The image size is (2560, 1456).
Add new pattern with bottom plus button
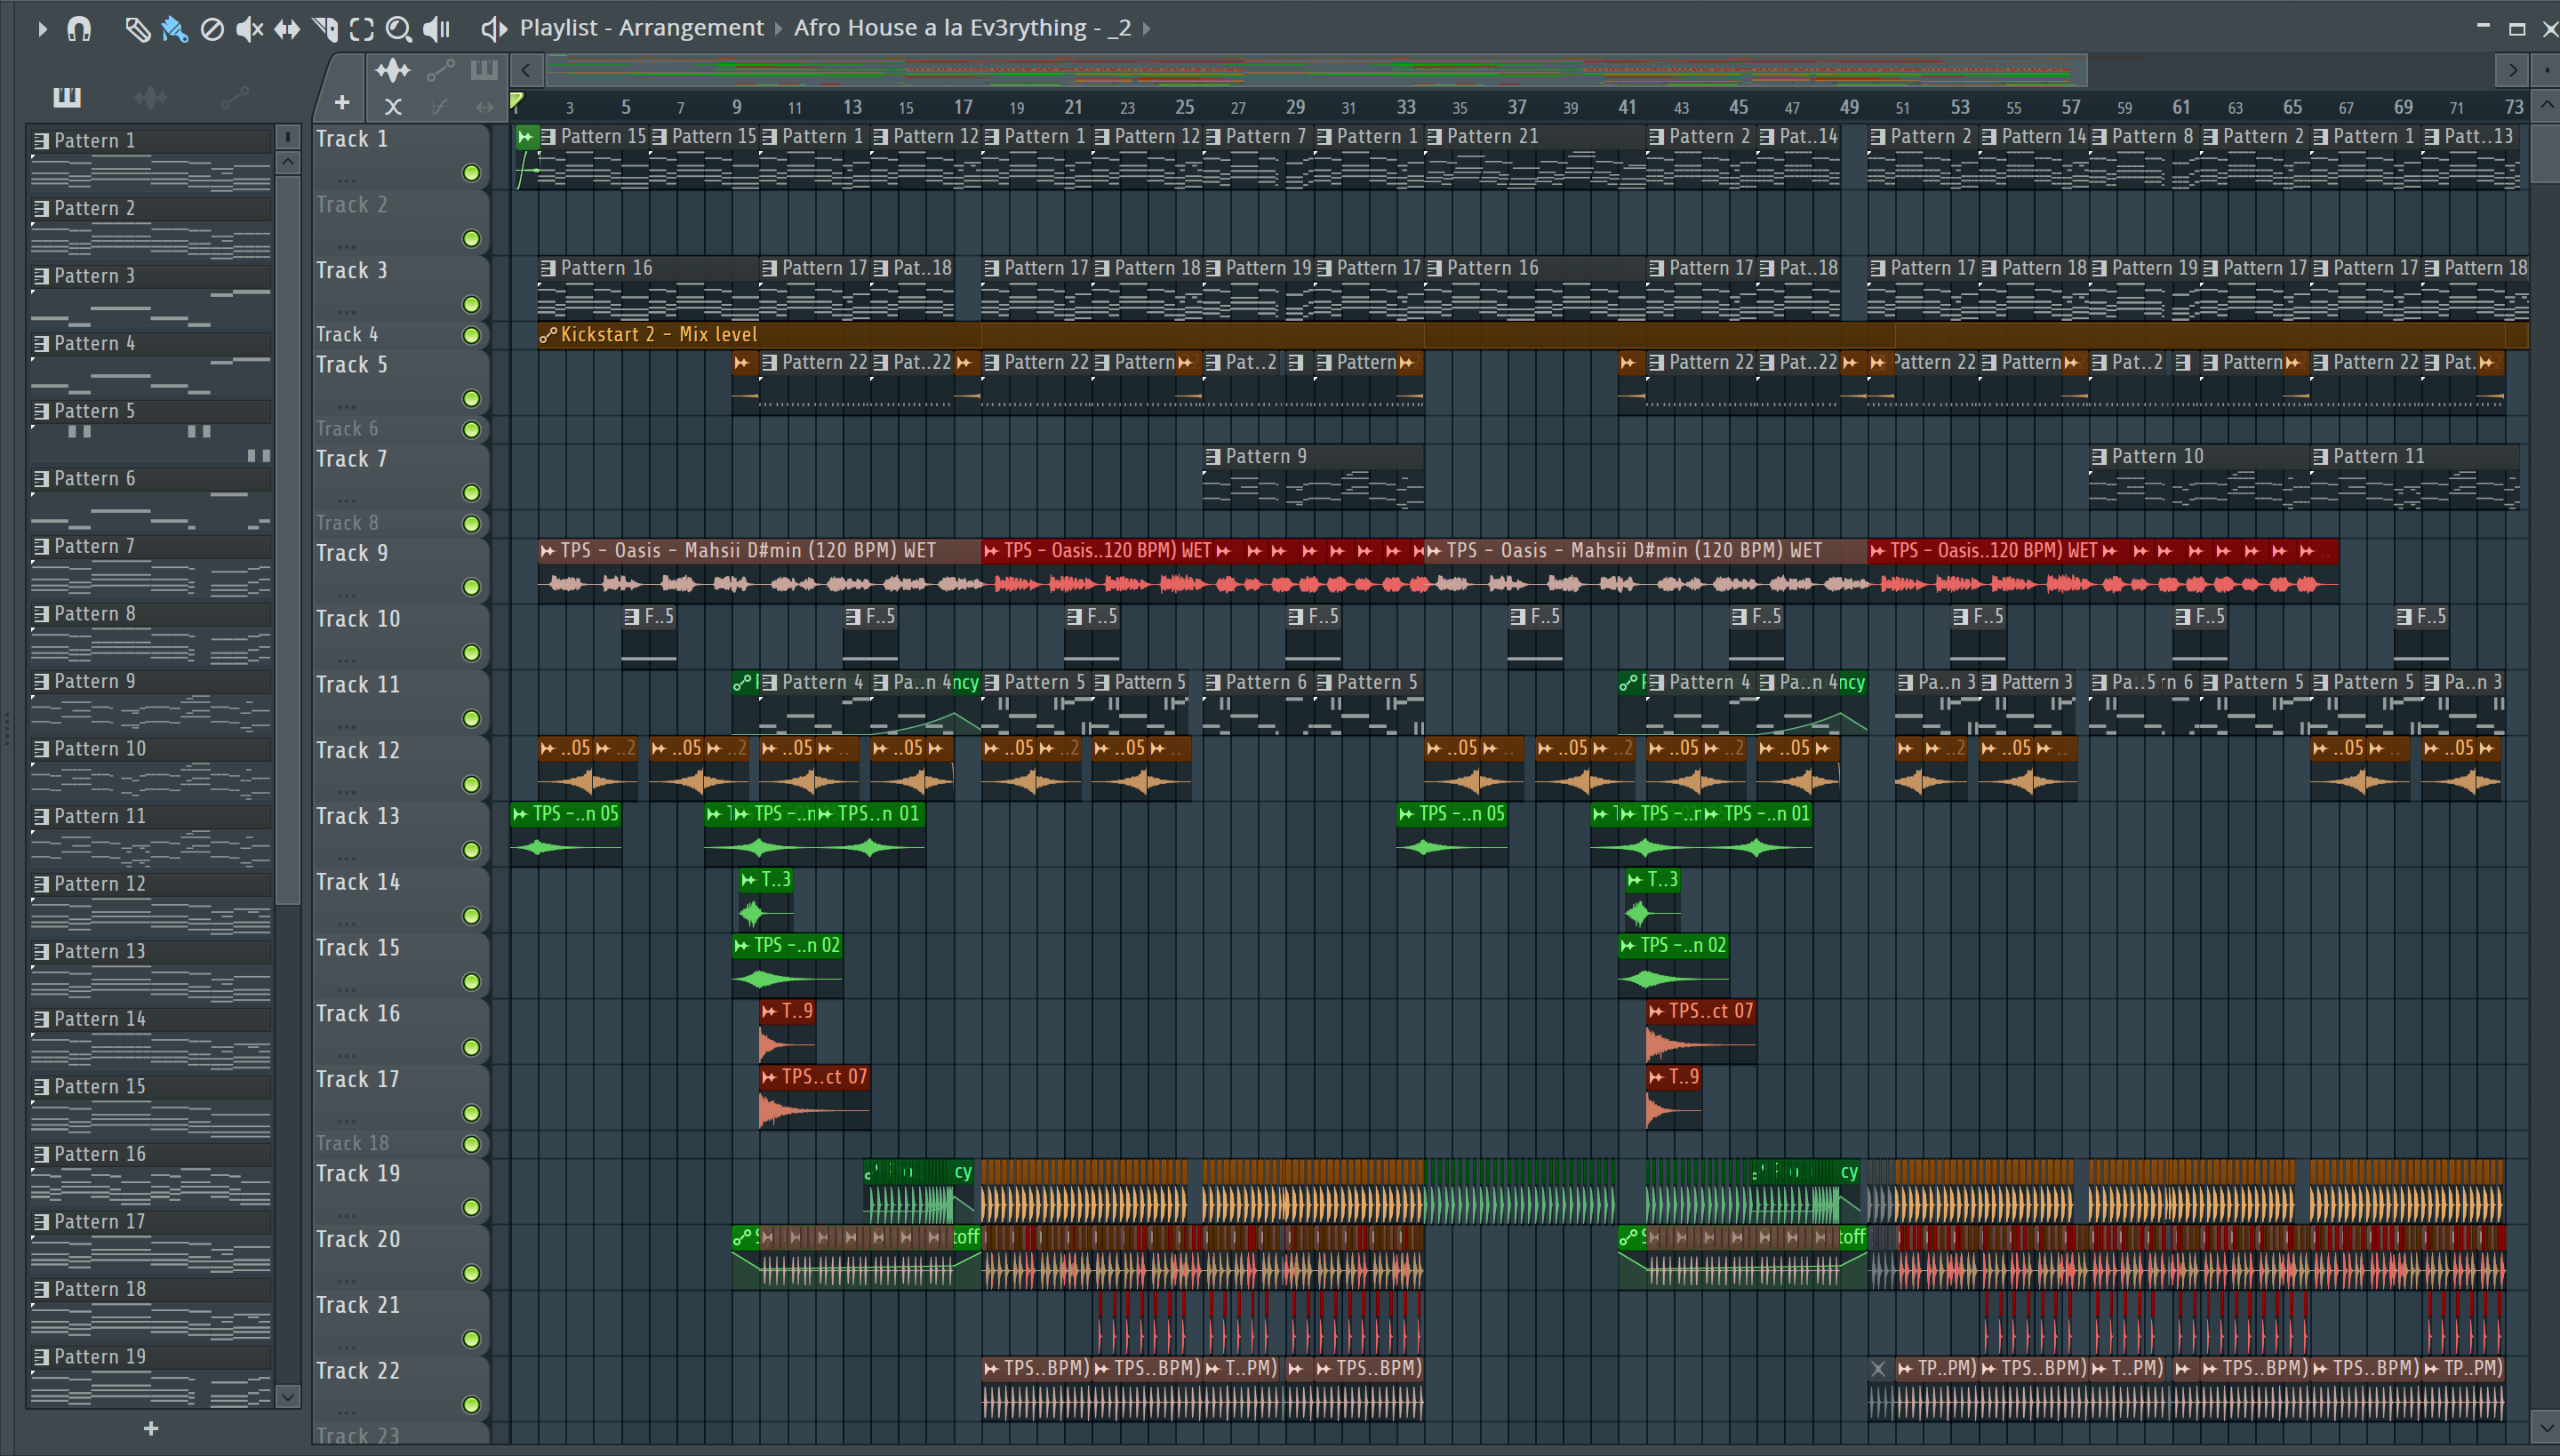(x=151, y=1428)
